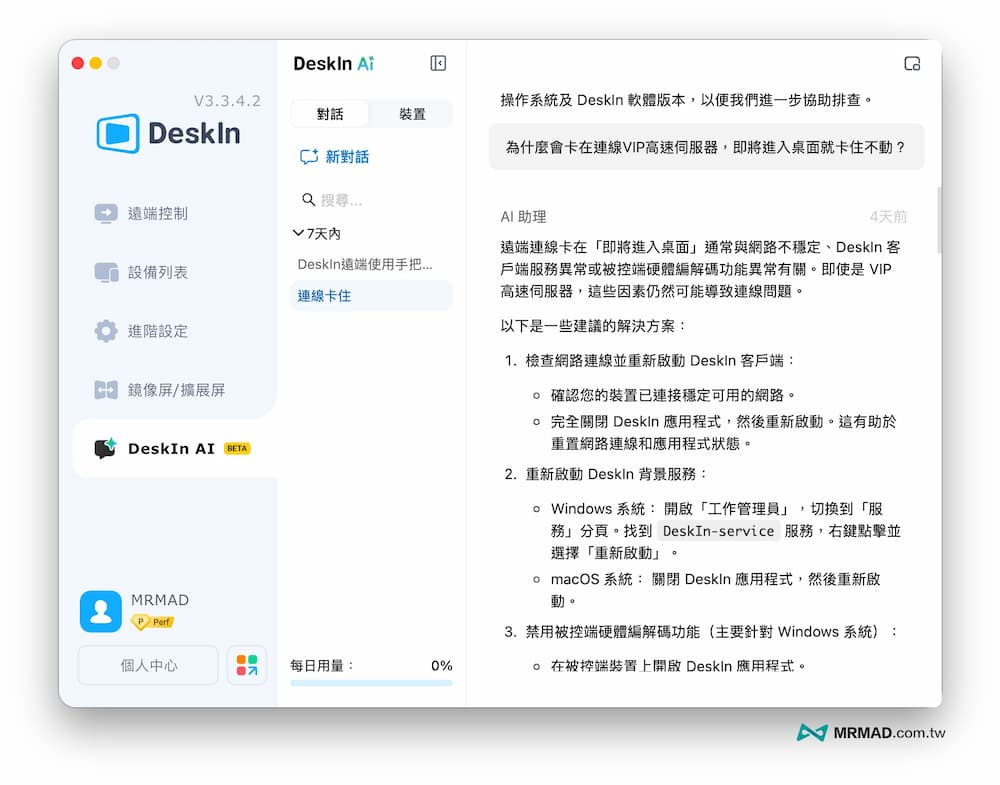Click the 每日用量 usage progress bar
The height and width of the screenshot is (785, 1000).
[x=370, y=682]
